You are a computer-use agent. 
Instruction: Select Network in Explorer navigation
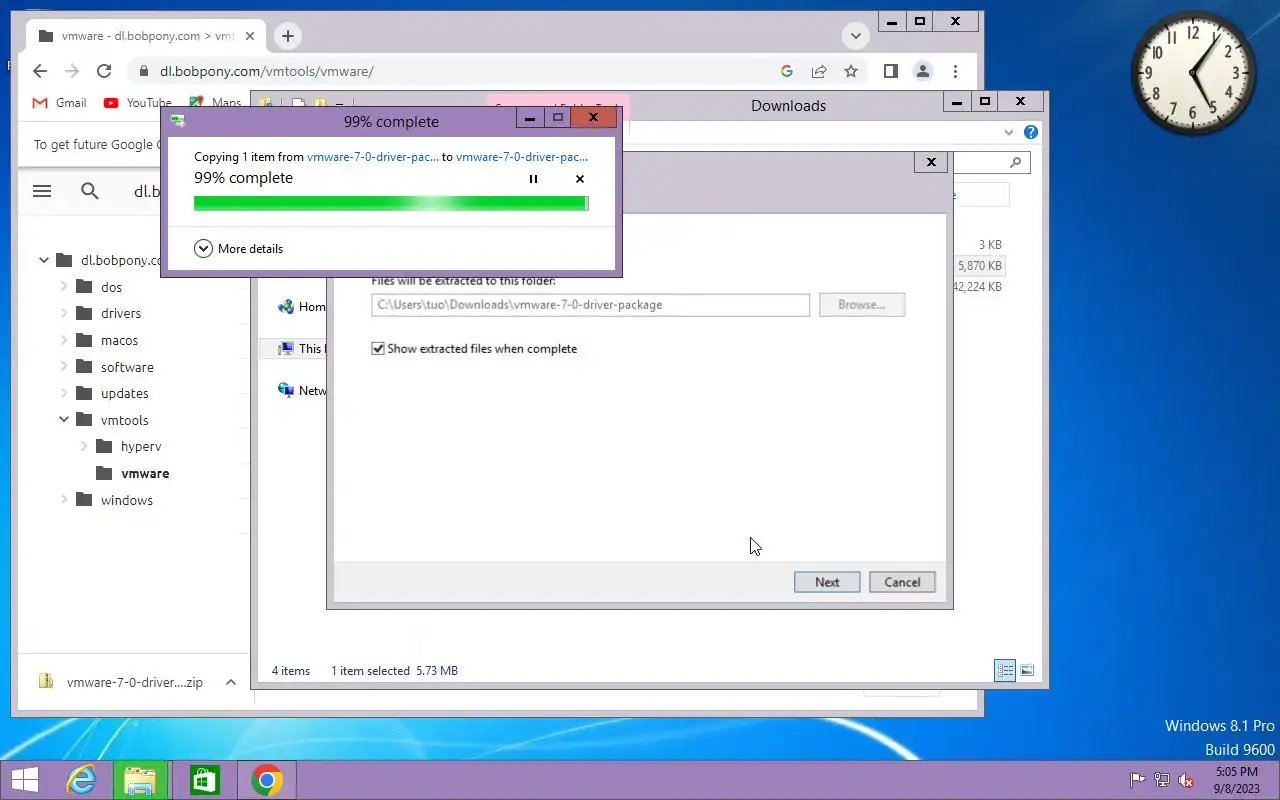pyautogui.click(x=302, y=391)
